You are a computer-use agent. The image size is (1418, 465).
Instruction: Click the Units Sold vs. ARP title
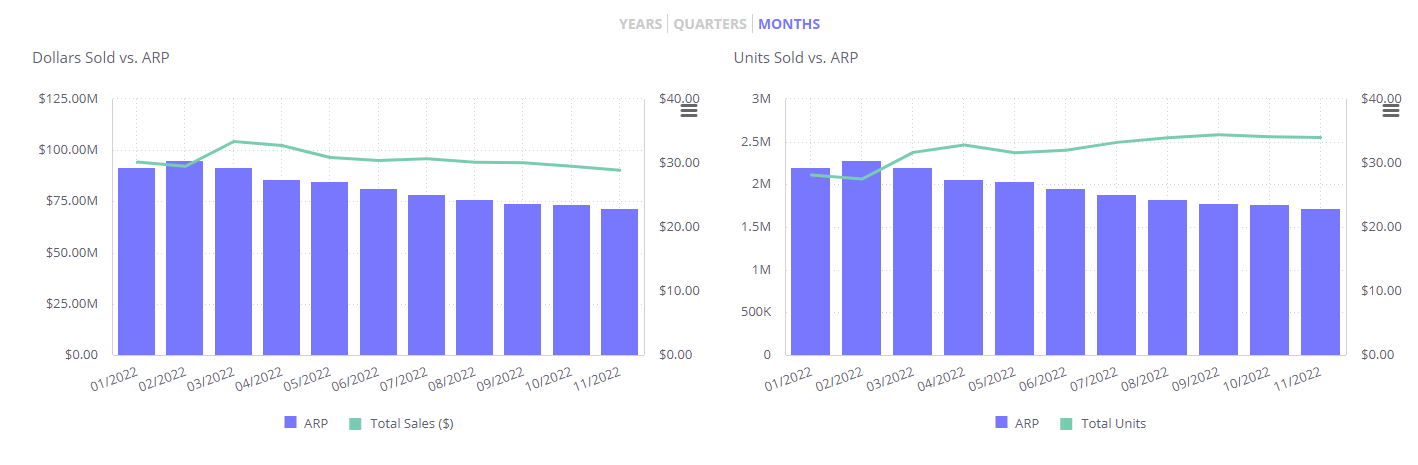point(796,58)
